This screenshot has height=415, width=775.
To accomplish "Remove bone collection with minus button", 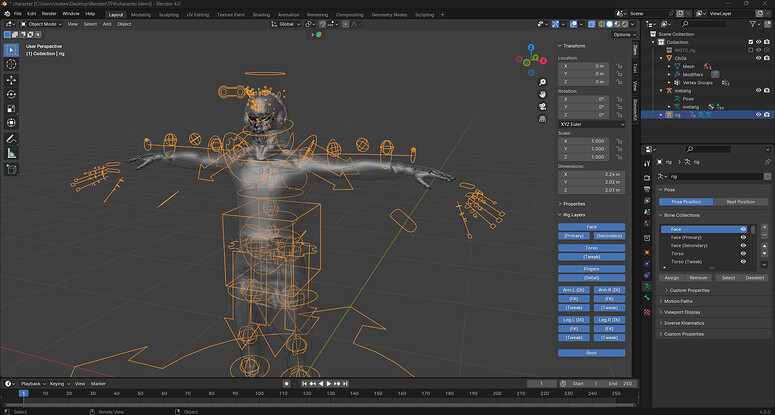I will [765, 236].
